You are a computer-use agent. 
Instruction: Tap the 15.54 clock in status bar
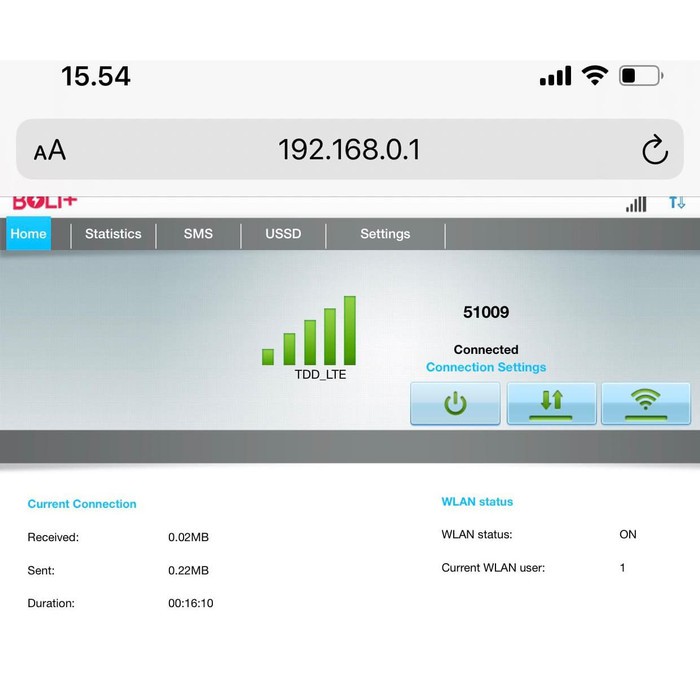click(x=96, y=76)
